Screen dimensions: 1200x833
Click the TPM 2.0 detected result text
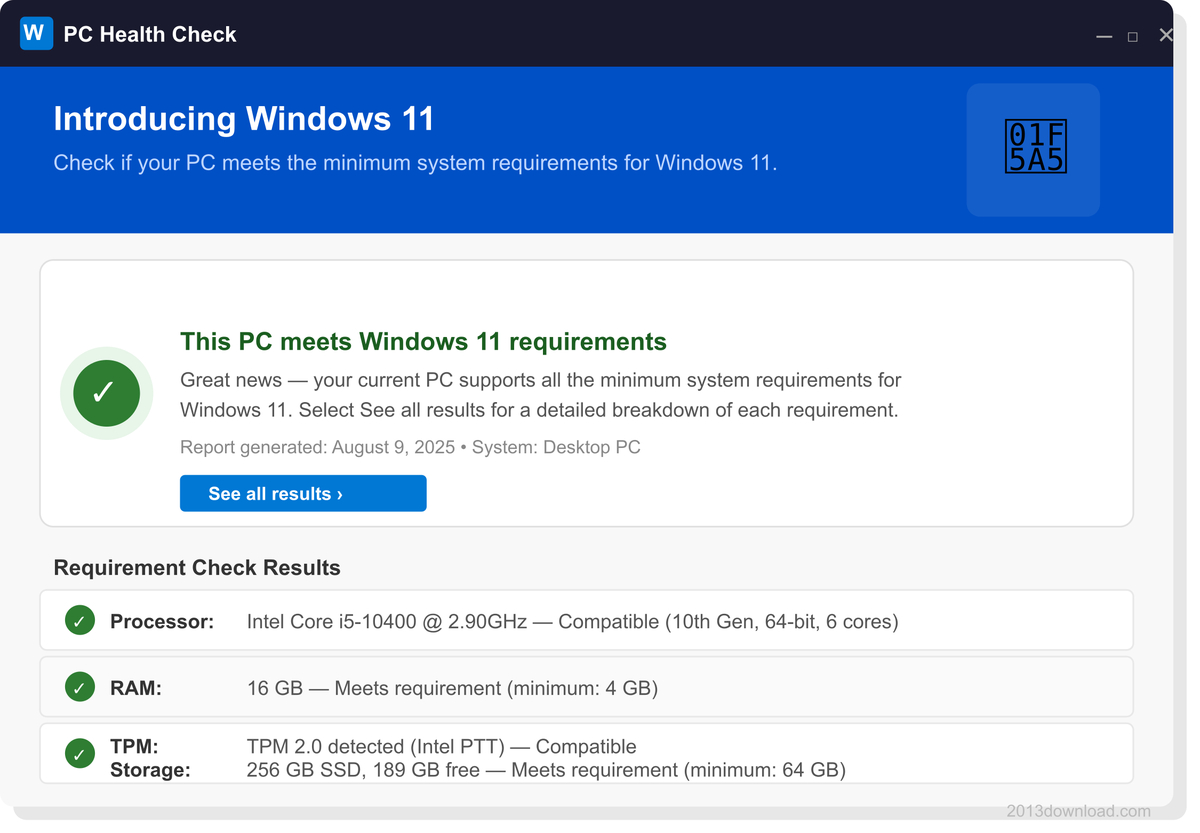tap(441, 747)
